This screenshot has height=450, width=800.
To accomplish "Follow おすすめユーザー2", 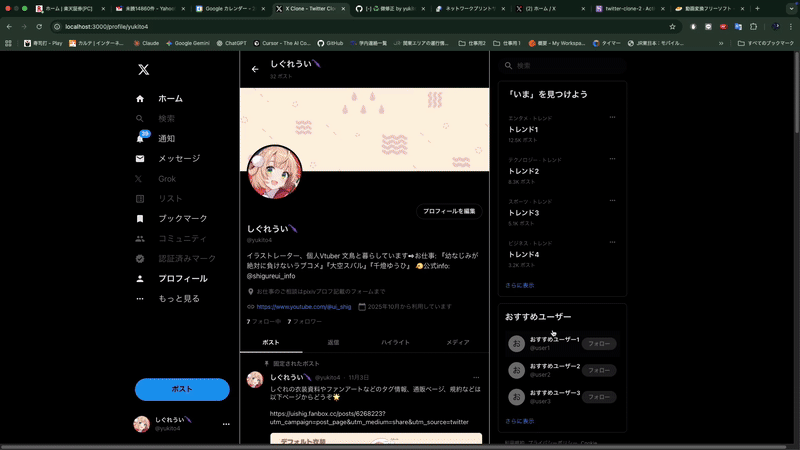I will click(599, 370).
